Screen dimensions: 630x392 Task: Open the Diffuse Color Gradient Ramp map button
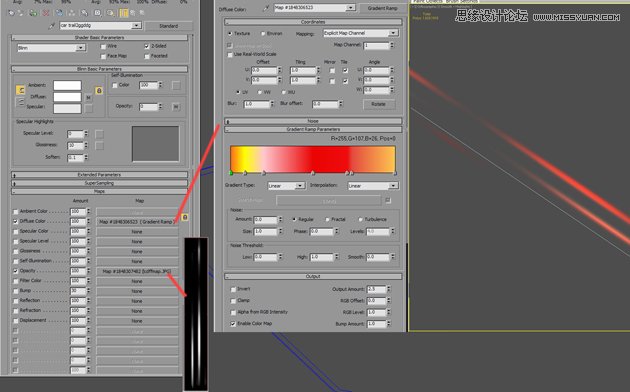tap(137, 222)
